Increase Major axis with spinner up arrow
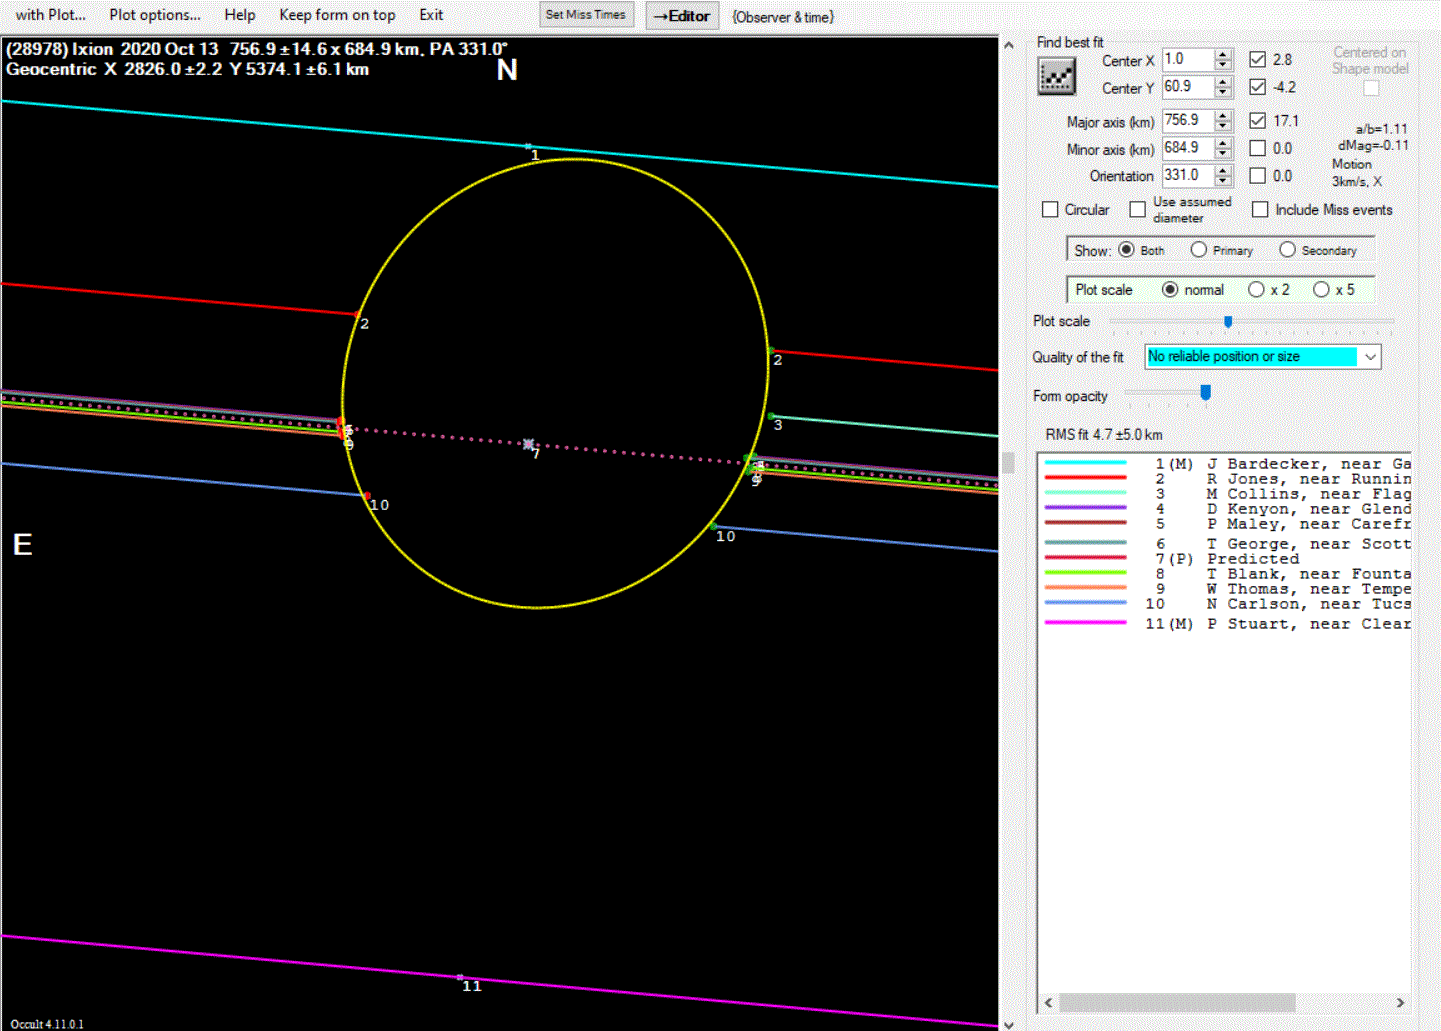The height and width of the screenshot is (1031, 1441). 1223,115
